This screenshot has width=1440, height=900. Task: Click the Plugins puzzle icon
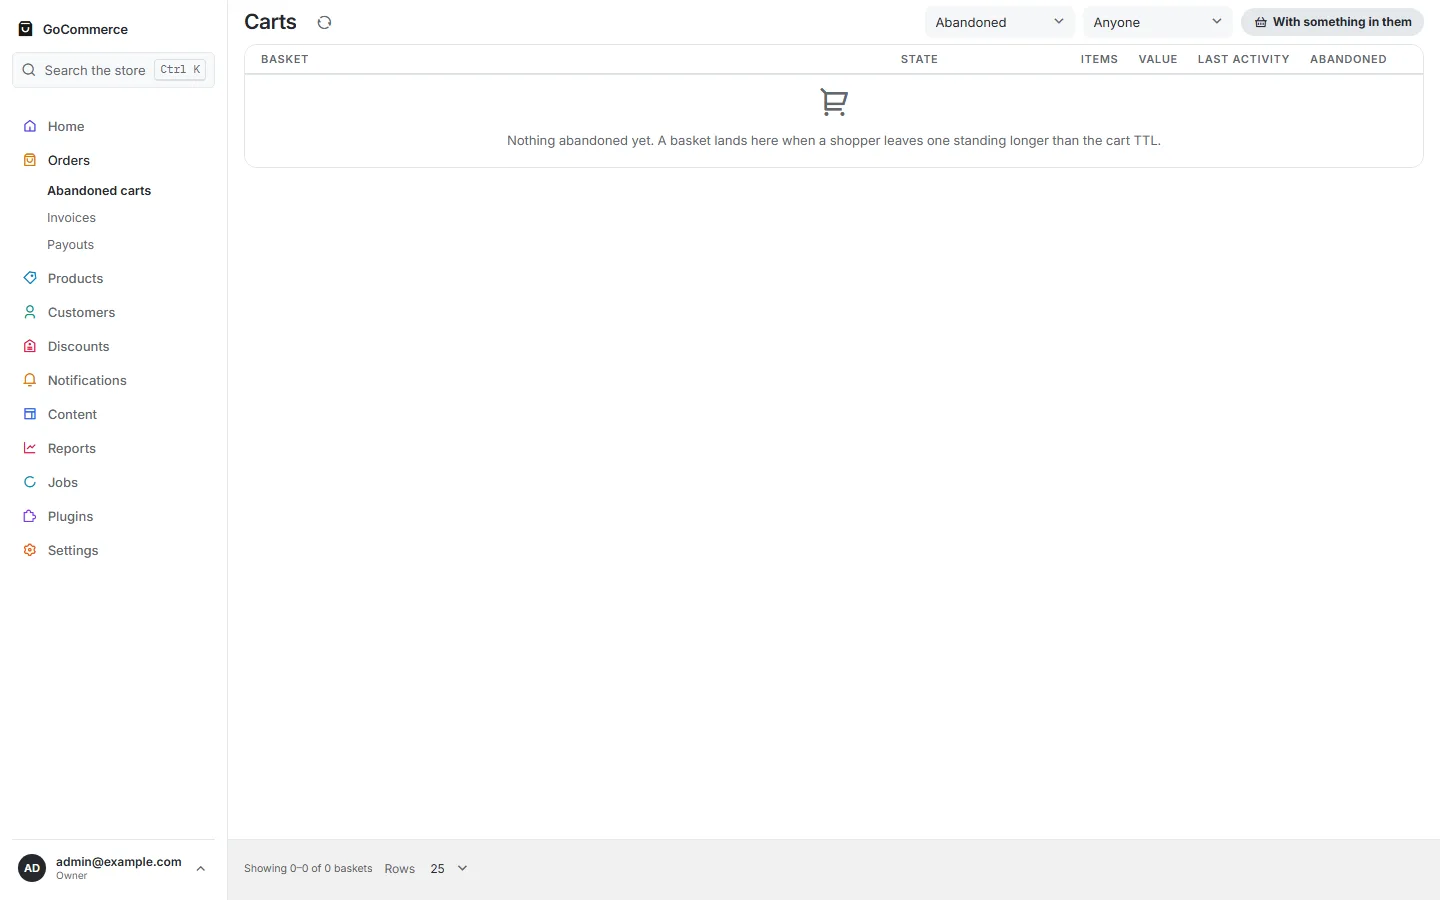(x=30, y=516)
